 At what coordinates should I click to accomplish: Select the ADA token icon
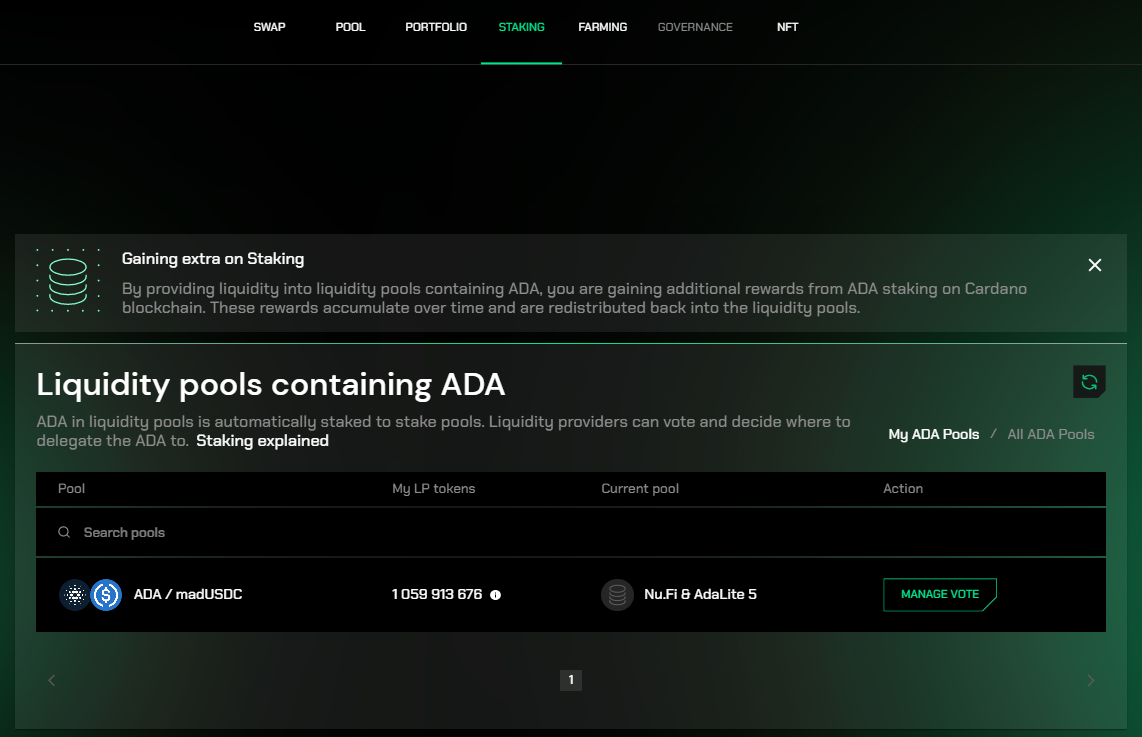pos(73,594)
